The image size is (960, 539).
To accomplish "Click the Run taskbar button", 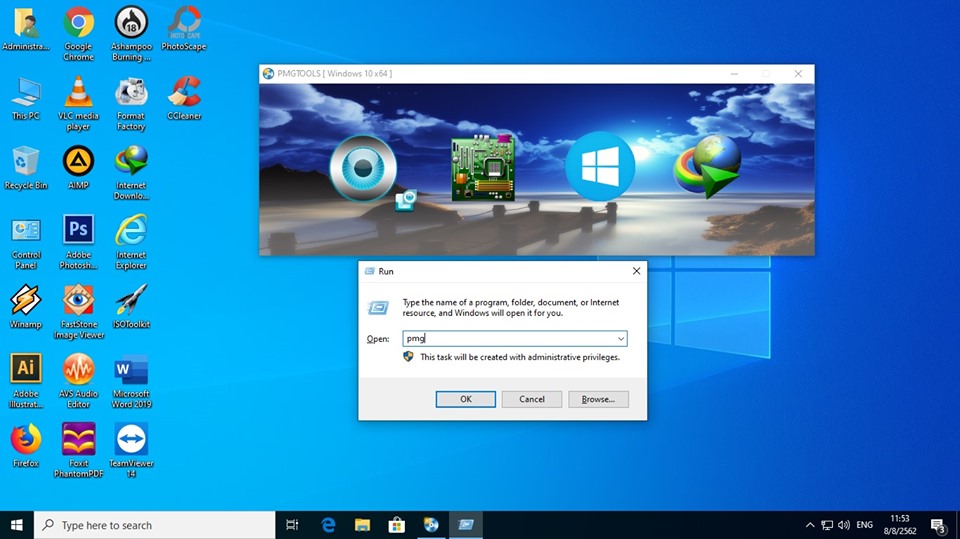I will pos(466,525).
